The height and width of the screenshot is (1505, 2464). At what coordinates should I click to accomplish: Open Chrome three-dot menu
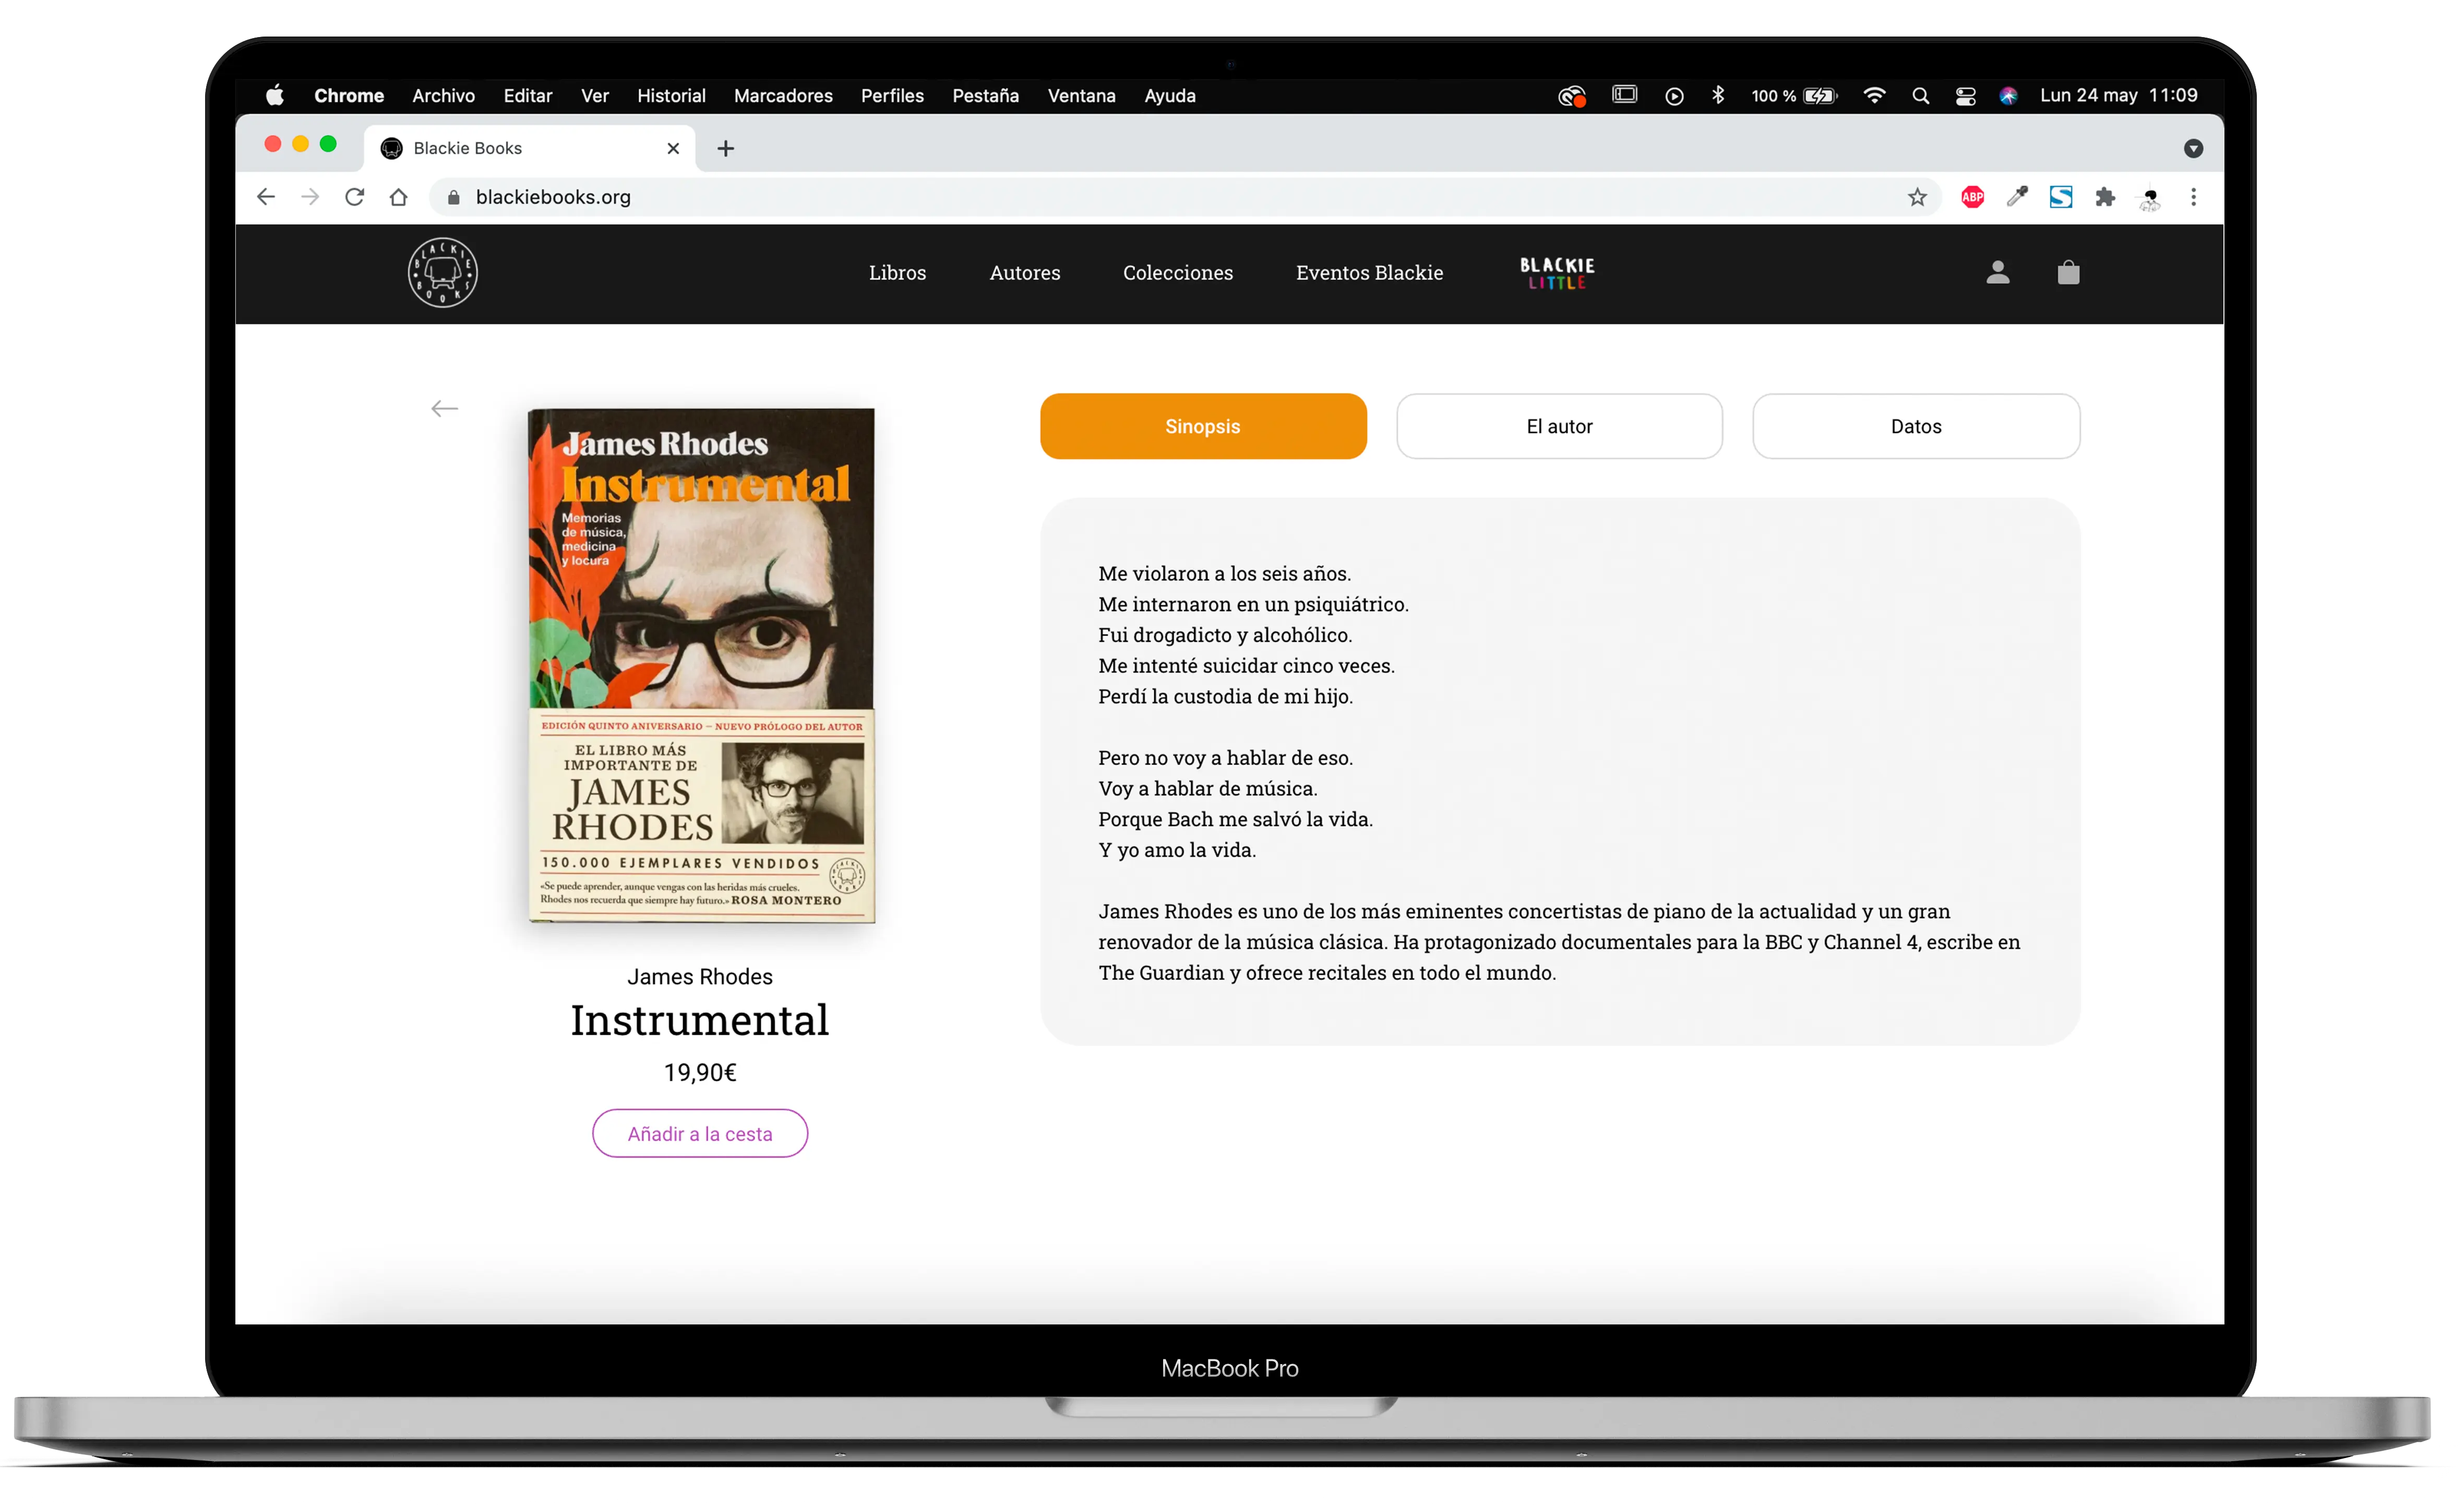(x=2193, y=197)
